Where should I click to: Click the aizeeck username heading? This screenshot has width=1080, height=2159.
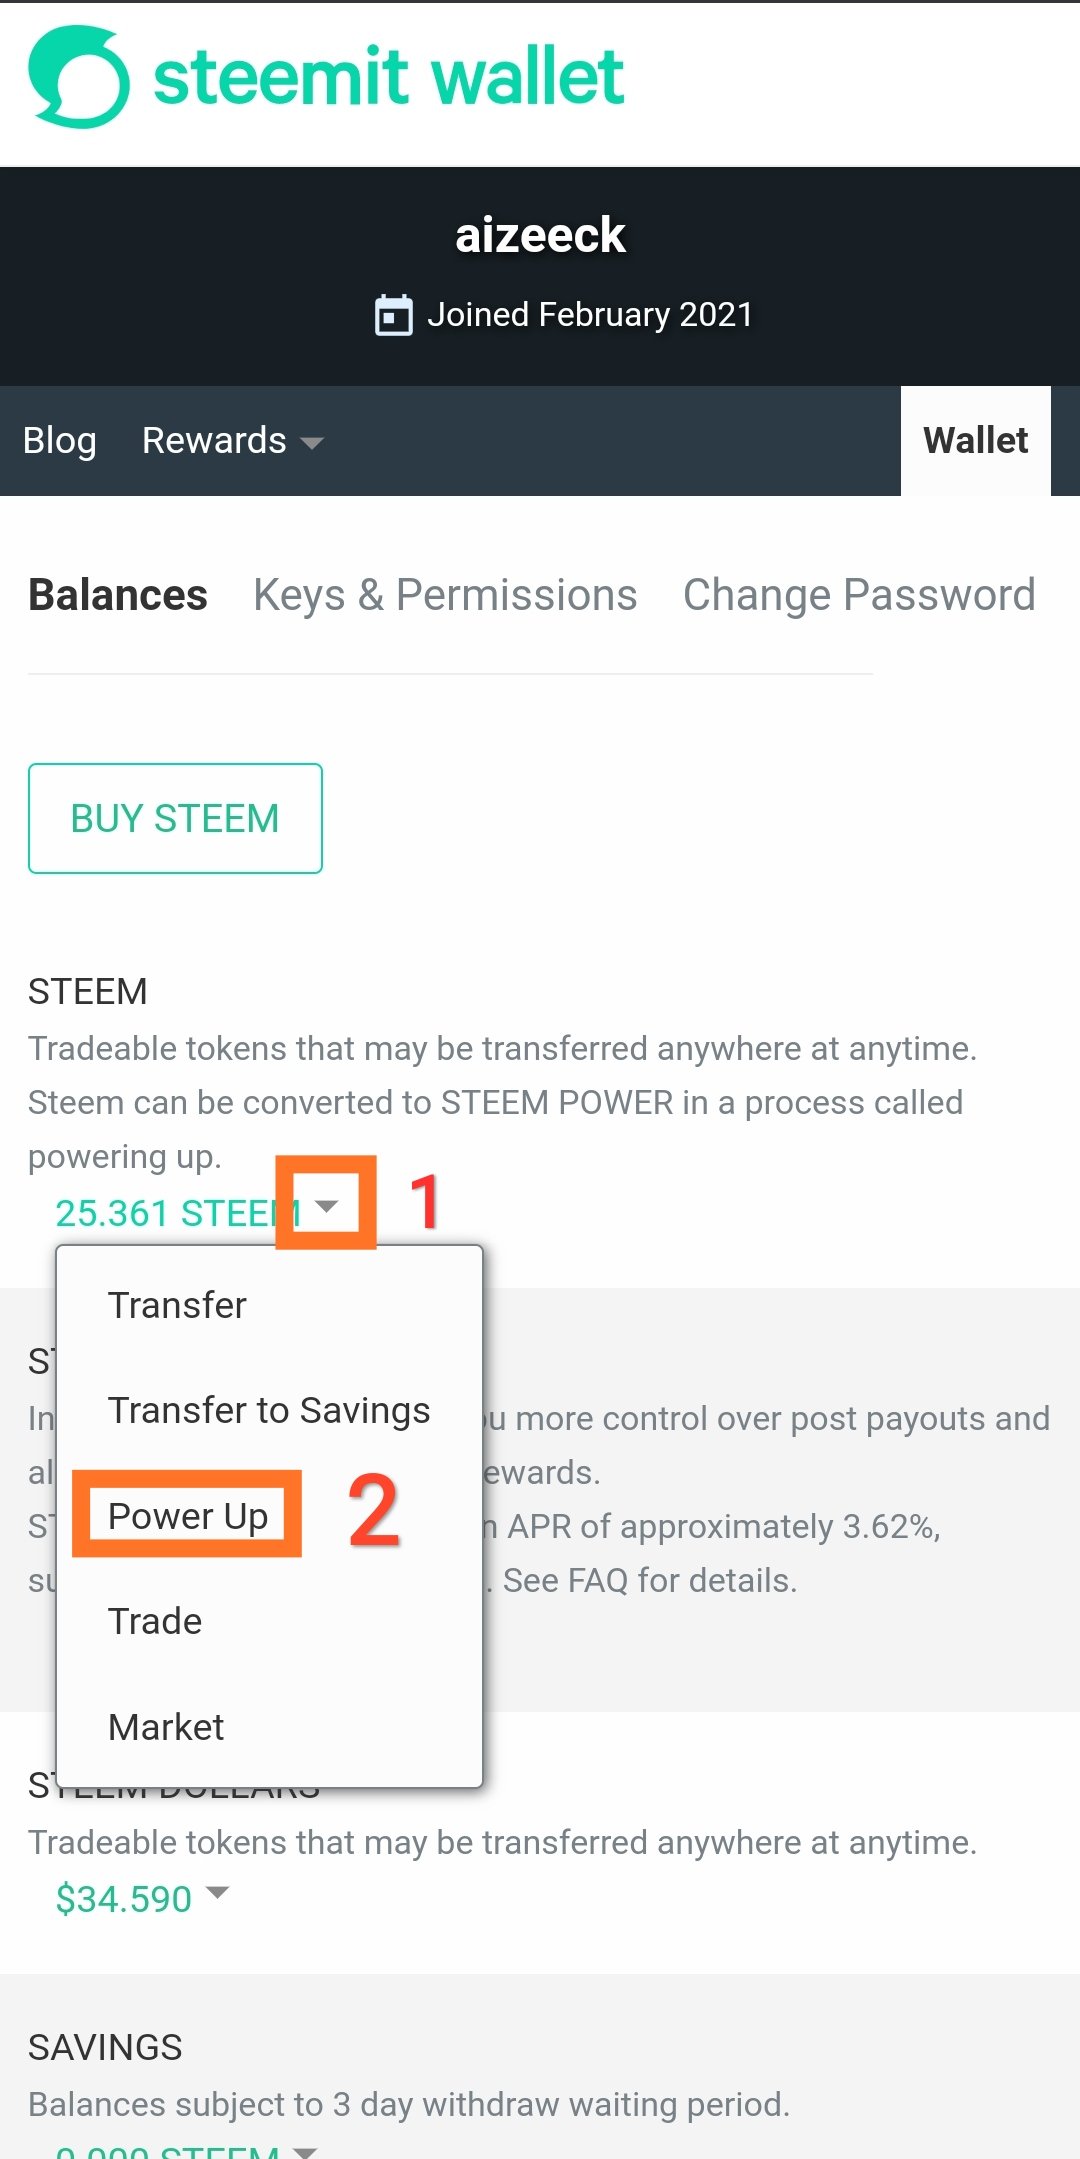coord(540,236)
